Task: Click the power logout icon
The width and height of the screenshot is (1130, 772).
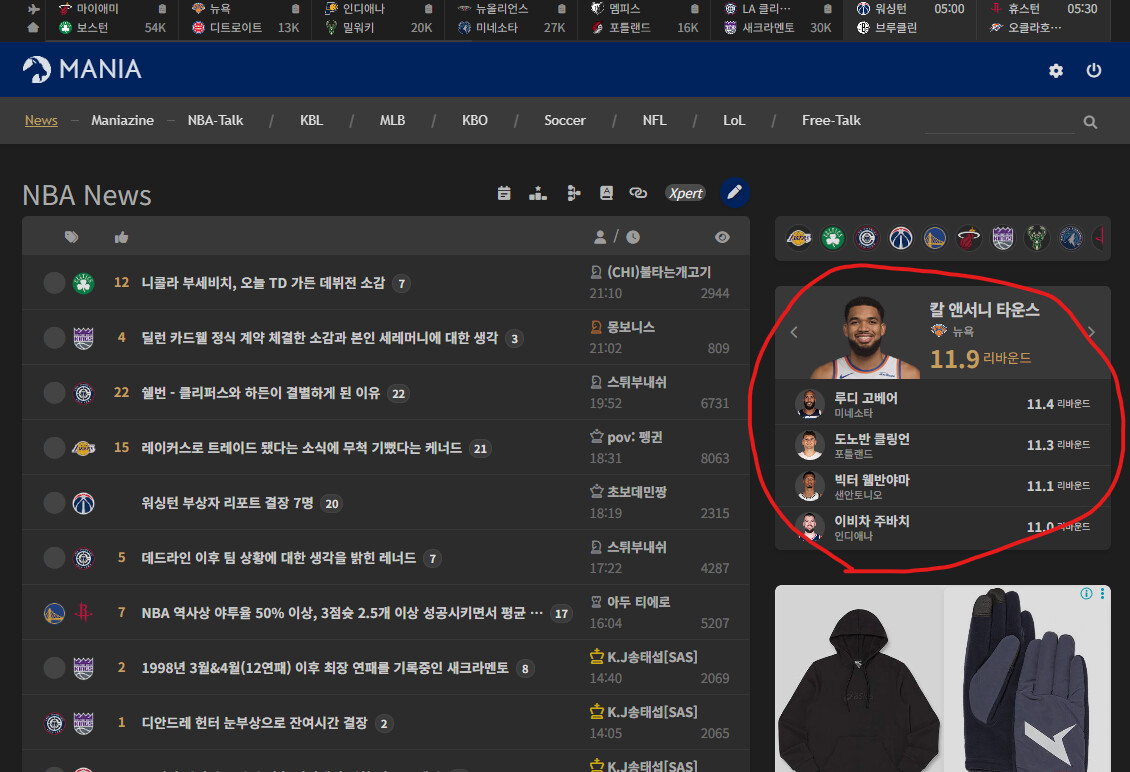Action: click(x=1094, y=71)
